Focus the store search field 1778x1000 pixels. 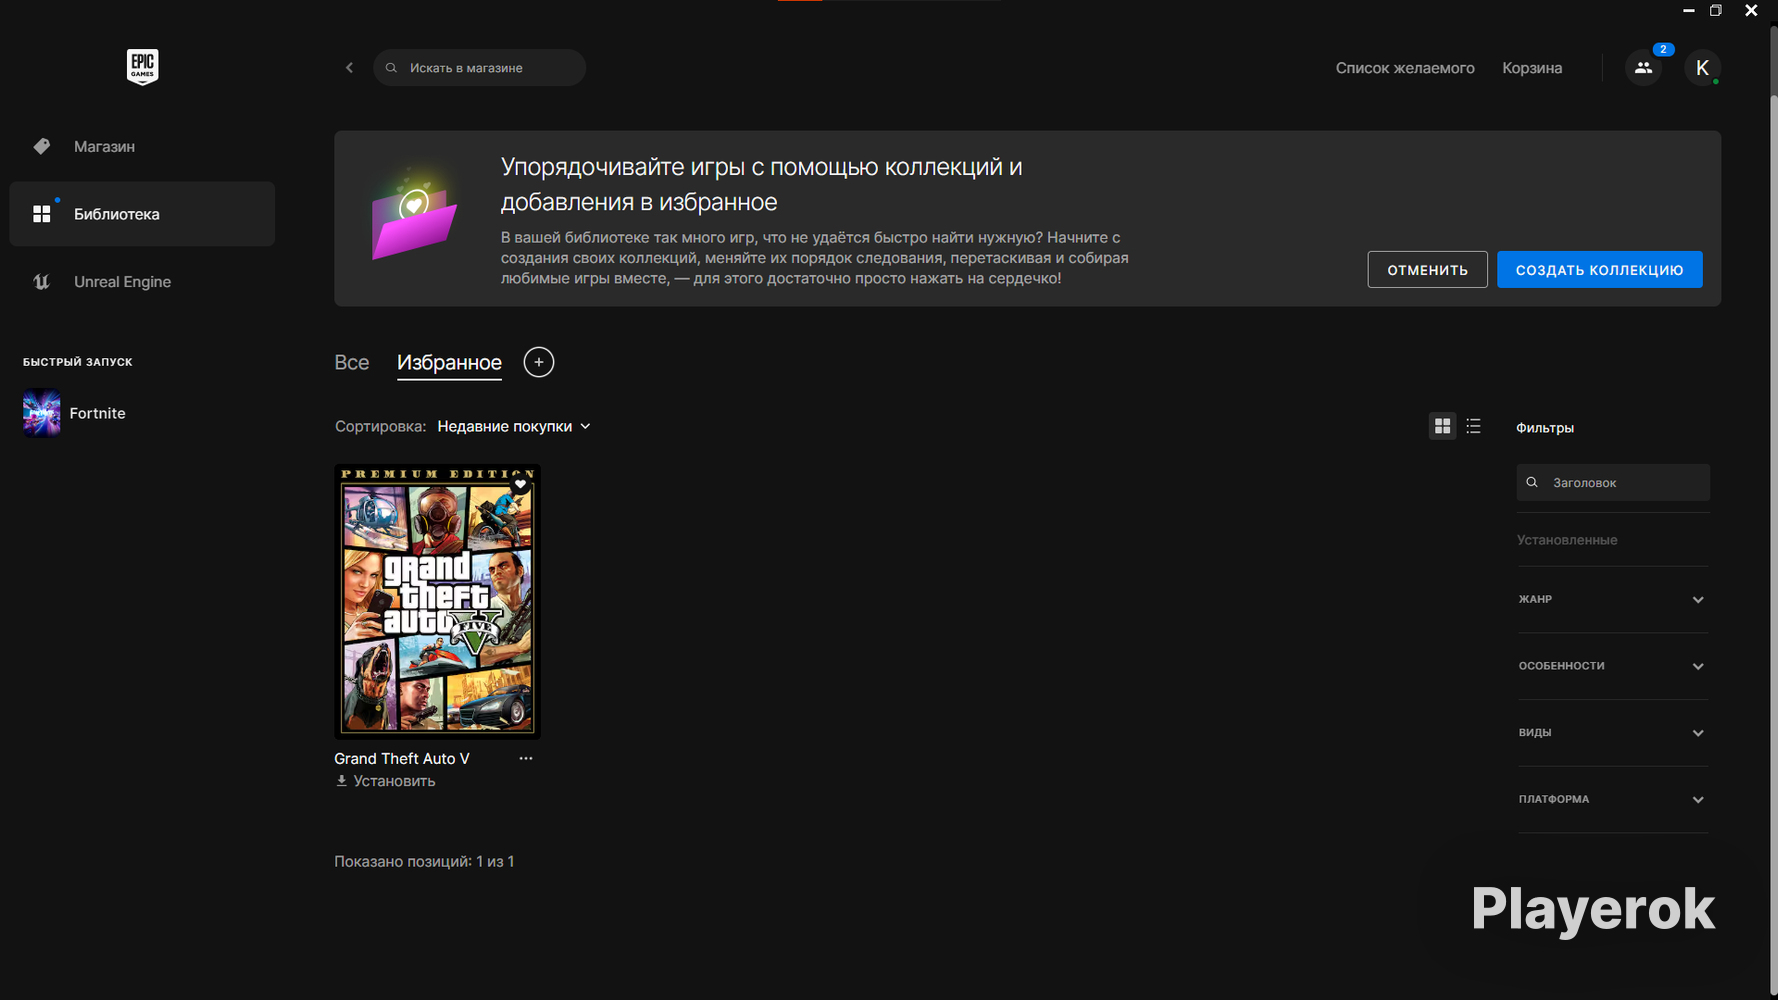click(x=479, y=68)
